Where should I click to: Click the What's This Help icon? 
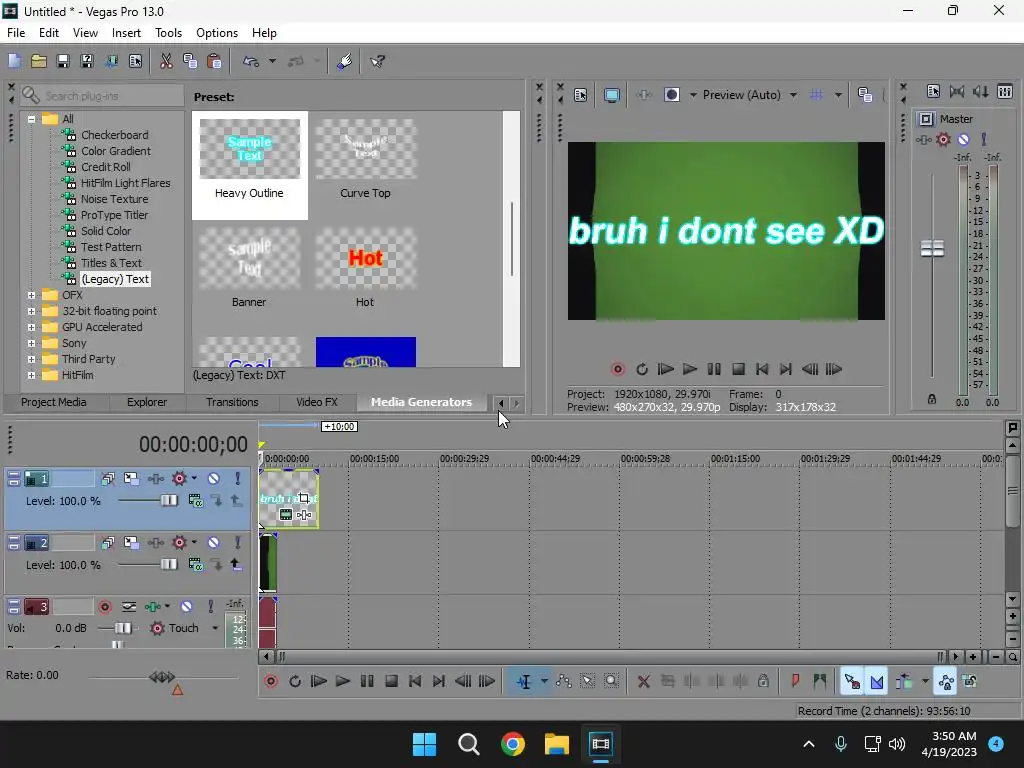point(377,61)
